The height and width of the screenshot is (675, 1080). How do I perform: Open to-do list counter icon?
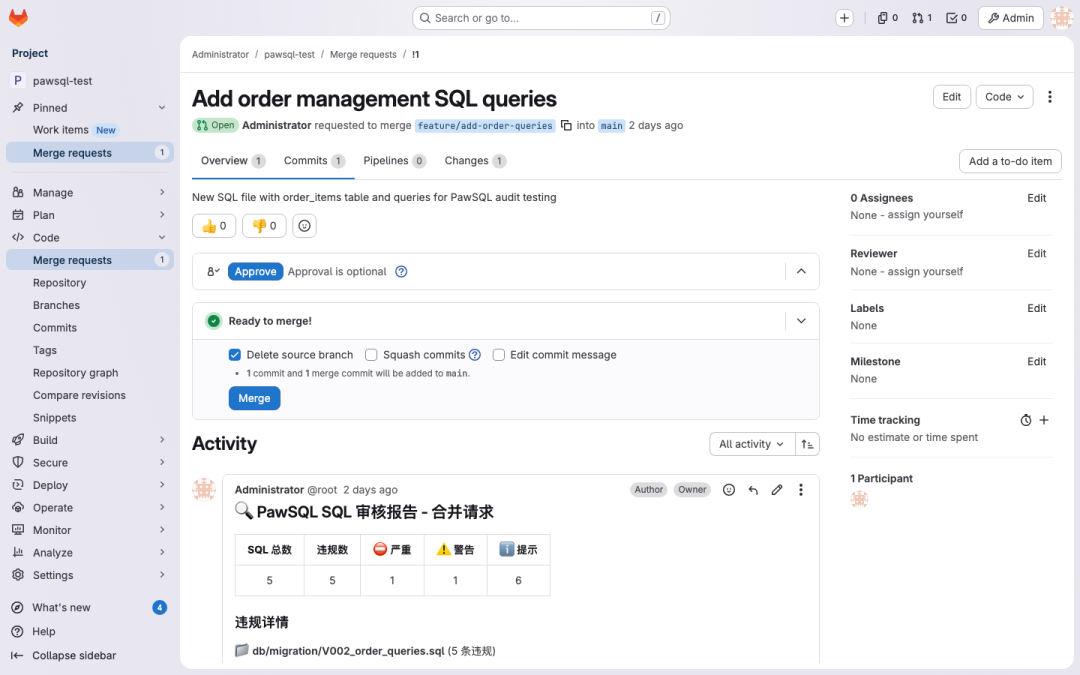point(956,19)
